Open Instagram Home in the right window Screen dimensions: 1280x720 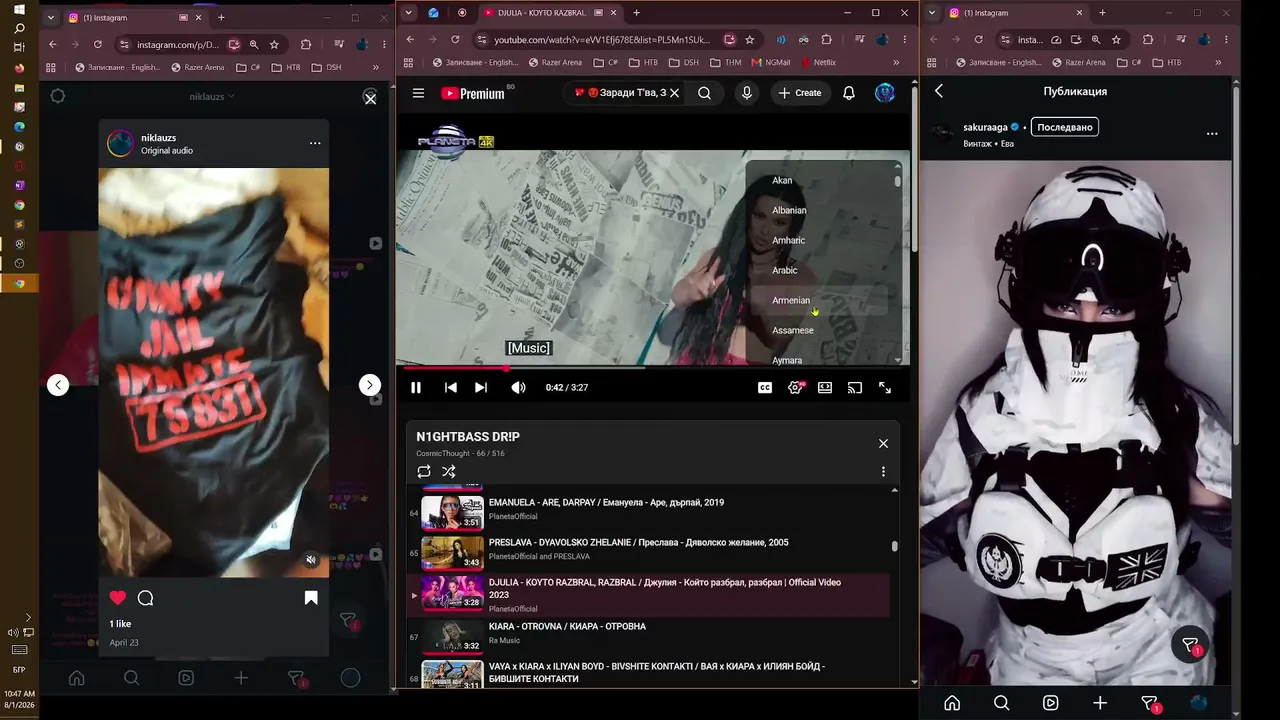tap(952, 703)
